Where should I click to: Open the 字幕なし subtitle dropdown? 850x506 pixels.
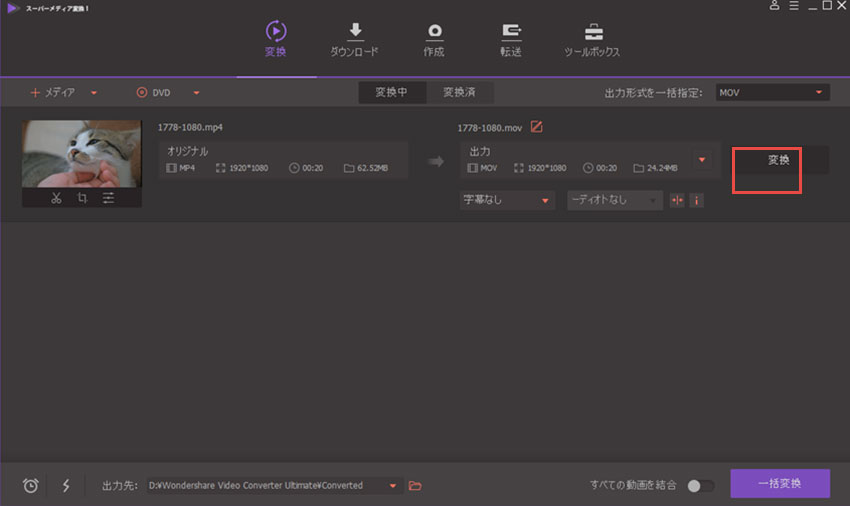[x=507, y=200]
